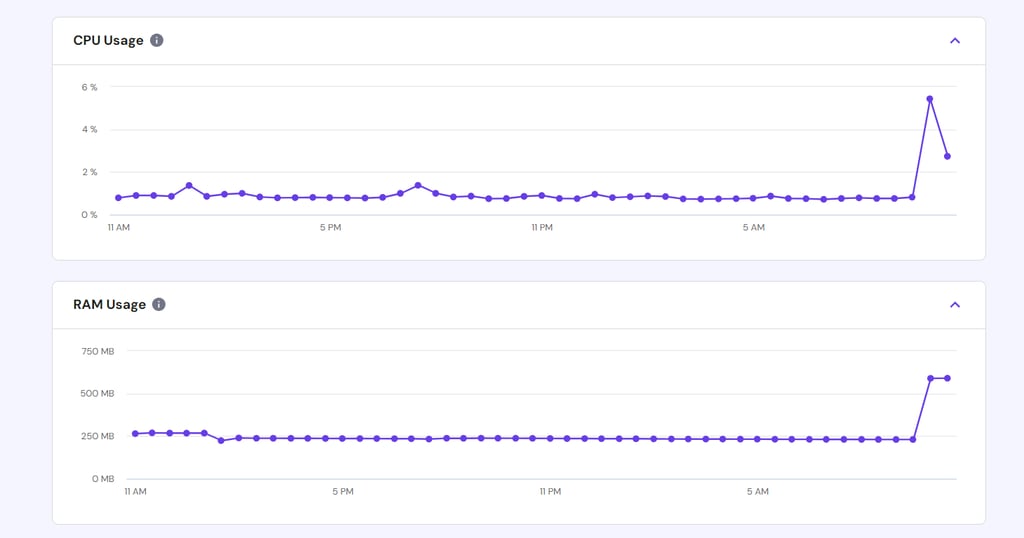Click the CPU Usage heading
The height and width of the screenshot is (538, 1024).
coord(108,40)
